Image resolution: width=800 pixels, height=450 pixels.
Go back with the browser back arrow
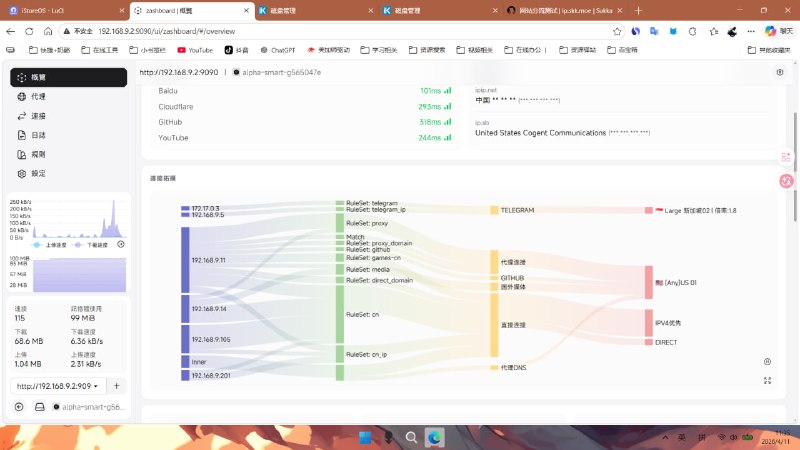tap(11, 31)
